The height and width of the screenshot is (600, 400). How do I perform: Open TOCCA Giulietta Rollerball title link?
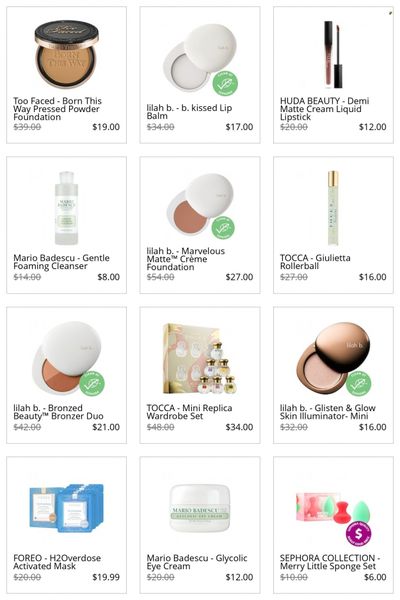(315, 262)
